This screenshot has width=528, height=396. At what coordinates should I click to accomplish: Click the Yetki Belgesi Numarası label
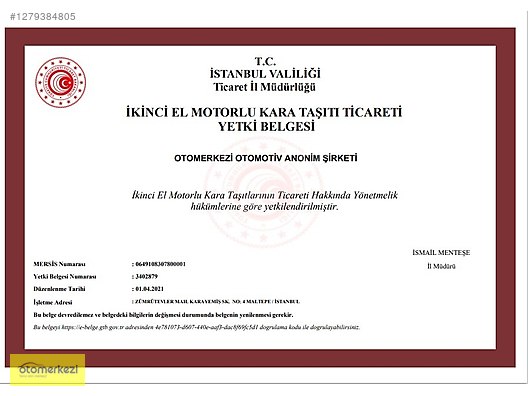tap(65, 276)
